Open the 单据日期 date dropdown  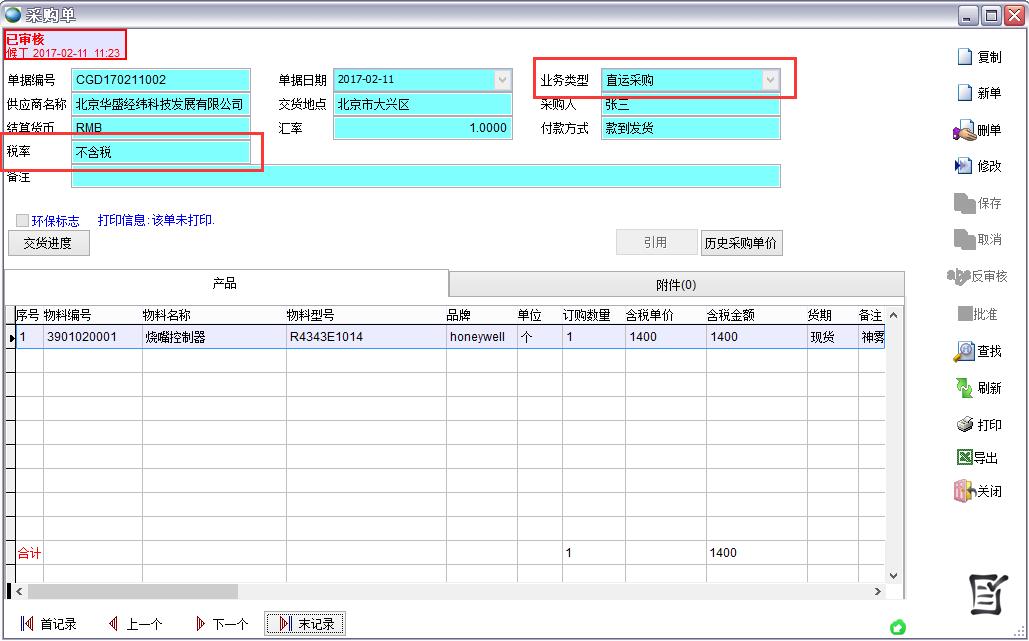tap(502, 80)
